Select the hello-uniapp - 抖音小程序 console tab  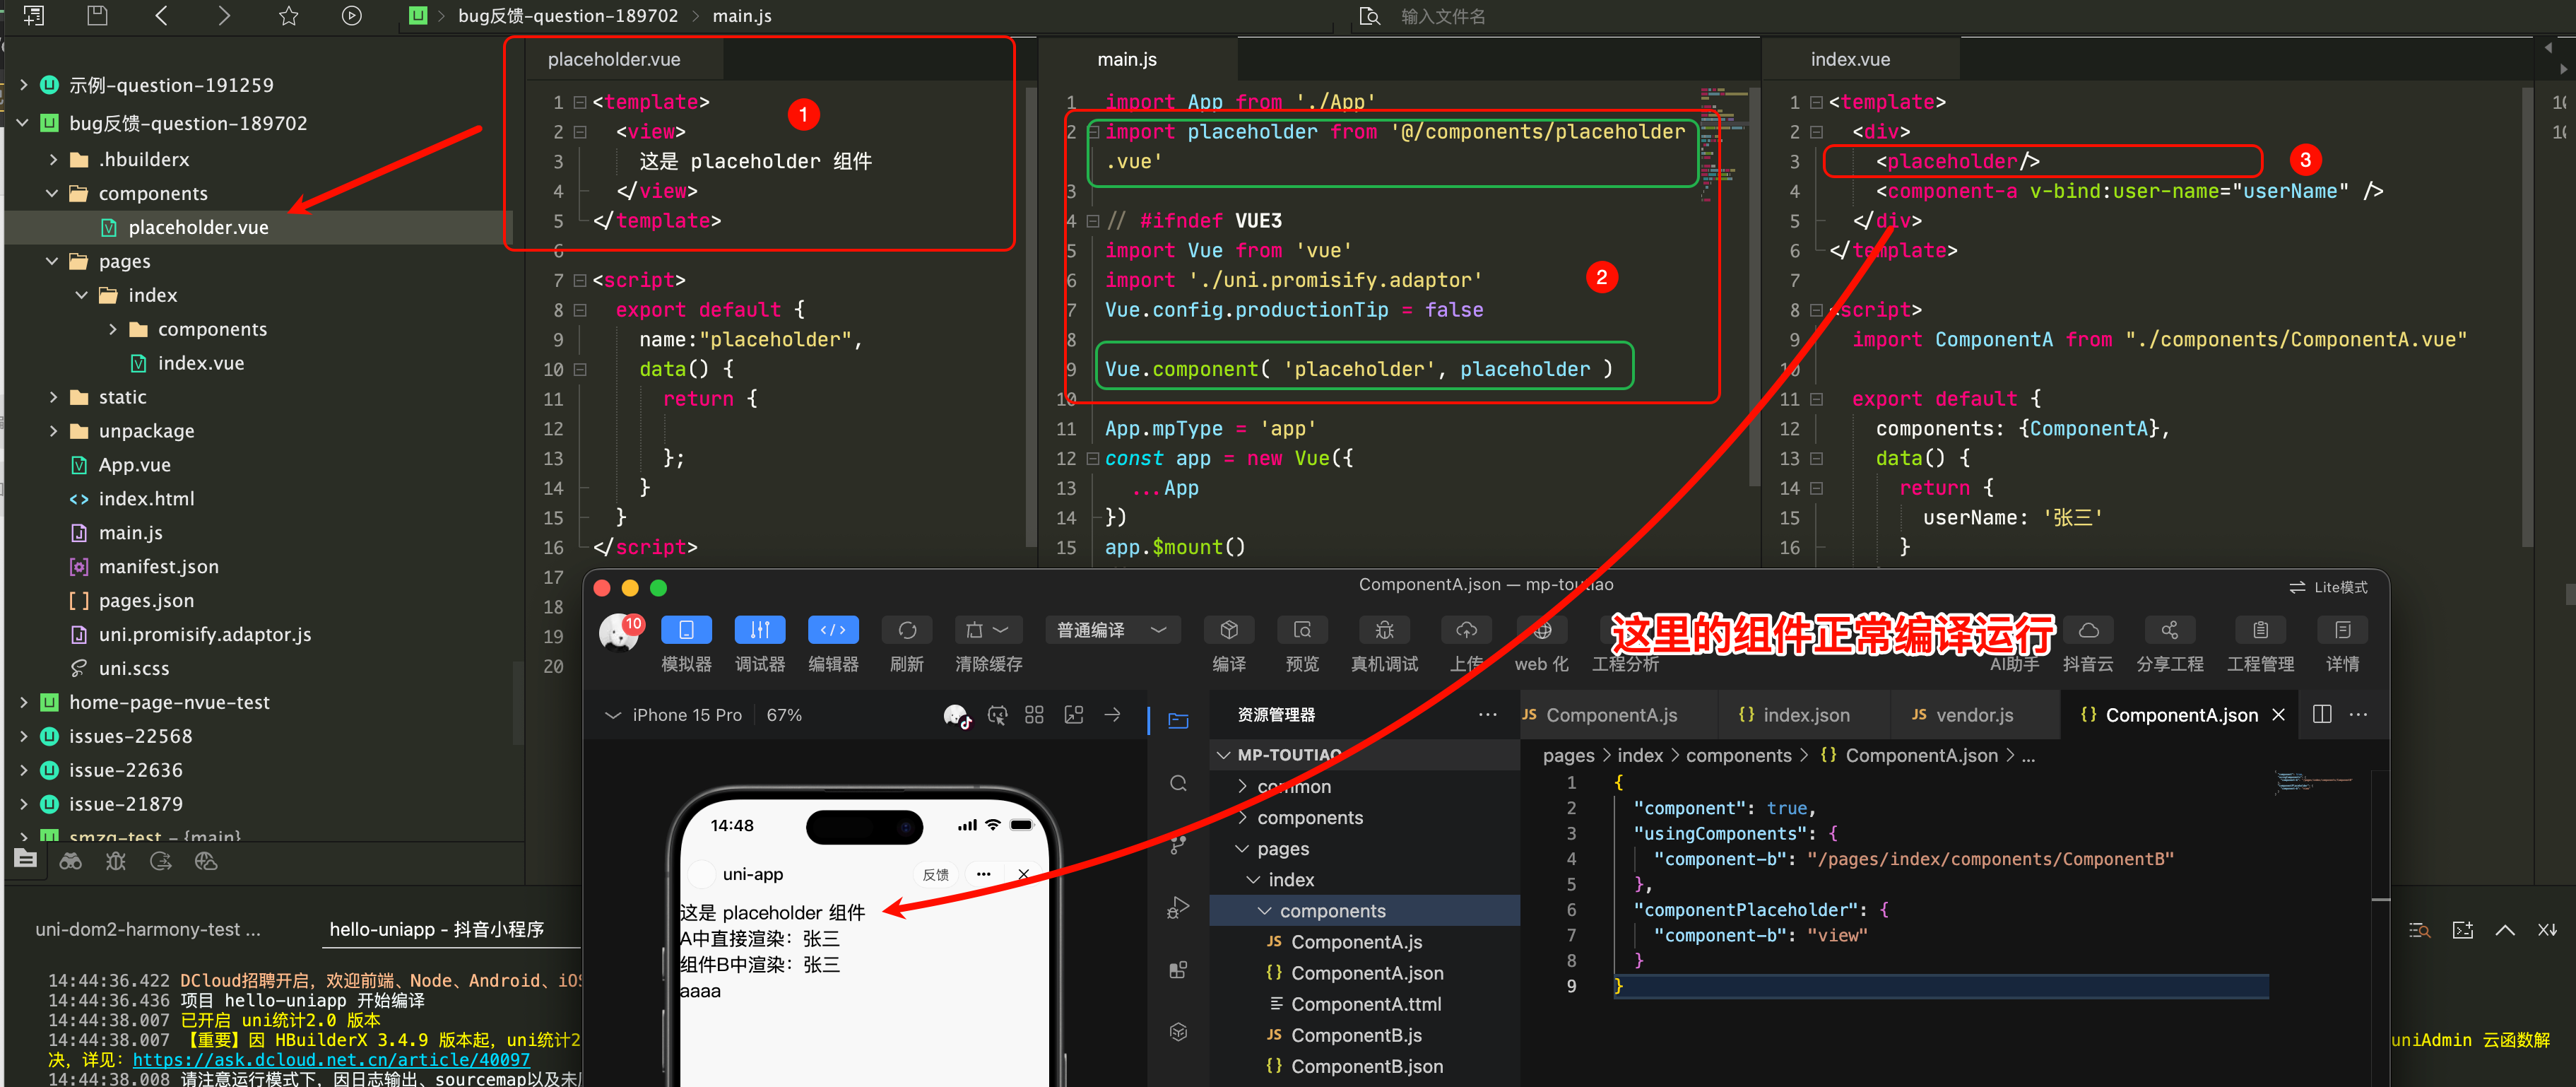[x=436, y=929]
